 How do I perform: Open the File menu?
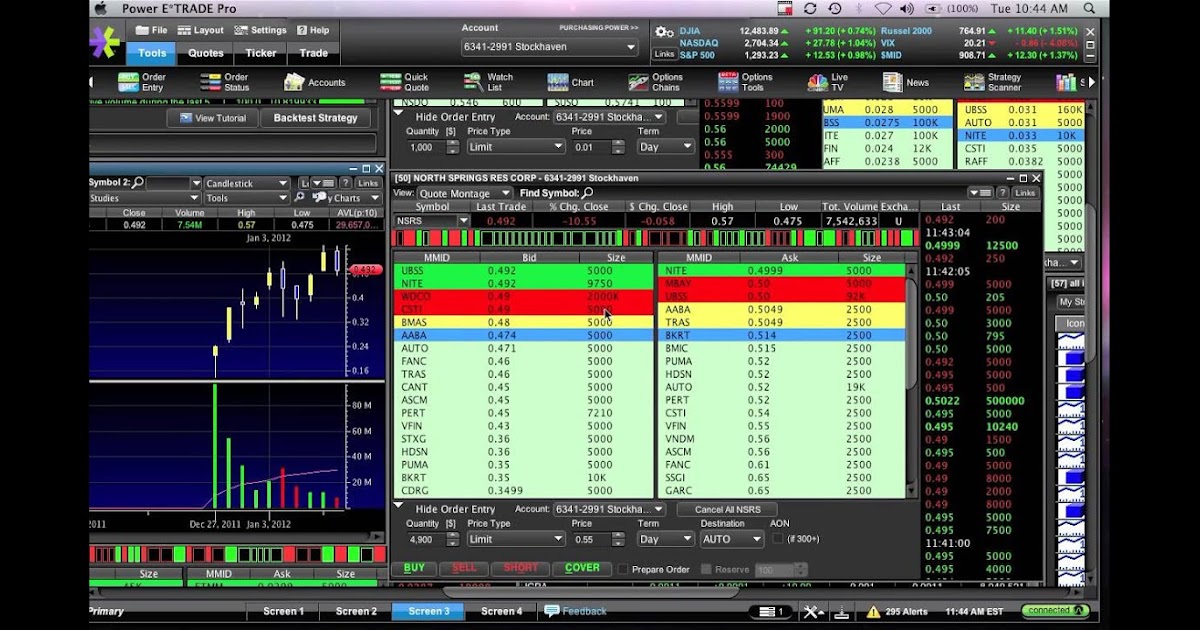click(x=150, y=30)
